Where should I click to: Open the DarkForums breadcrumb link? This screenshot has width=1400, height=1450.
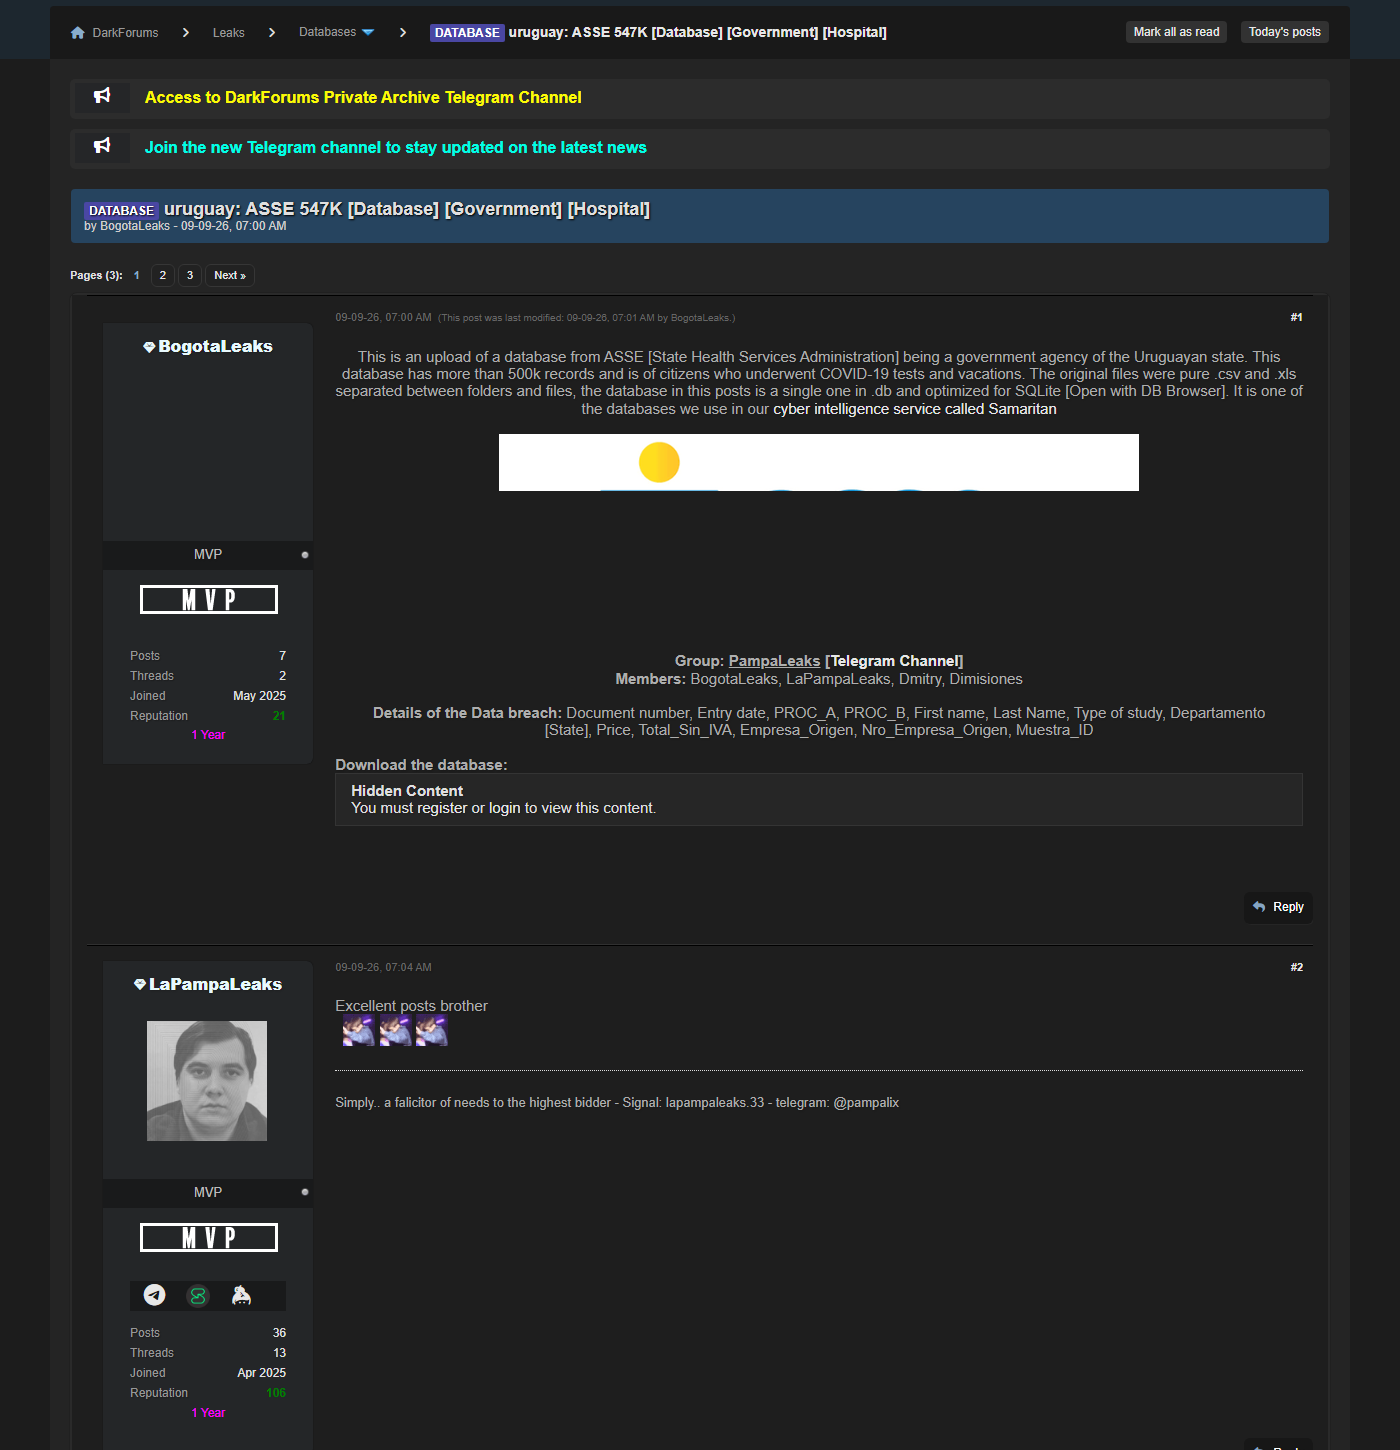pos(125,33)
